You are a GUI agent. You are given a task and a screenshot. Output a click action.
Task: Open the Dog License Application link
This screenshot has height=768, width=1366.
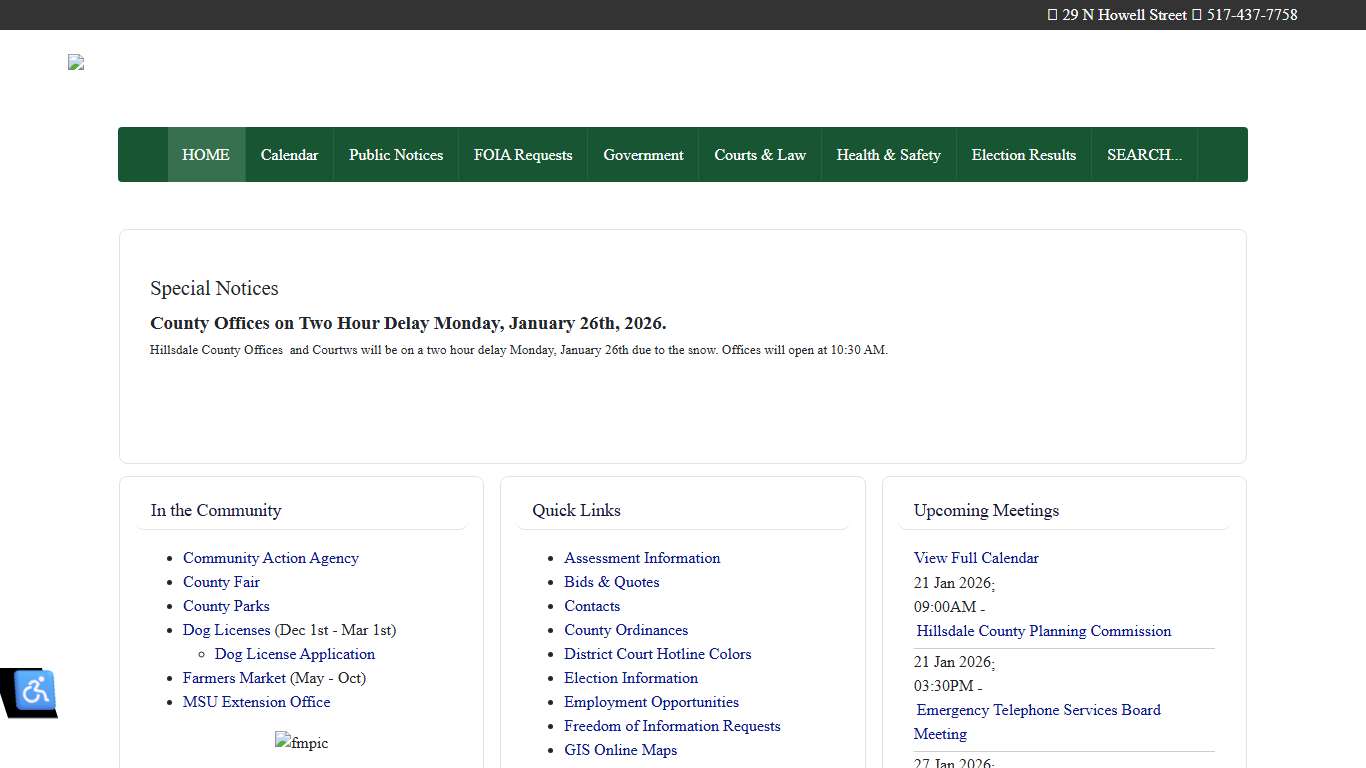point(295,654)
